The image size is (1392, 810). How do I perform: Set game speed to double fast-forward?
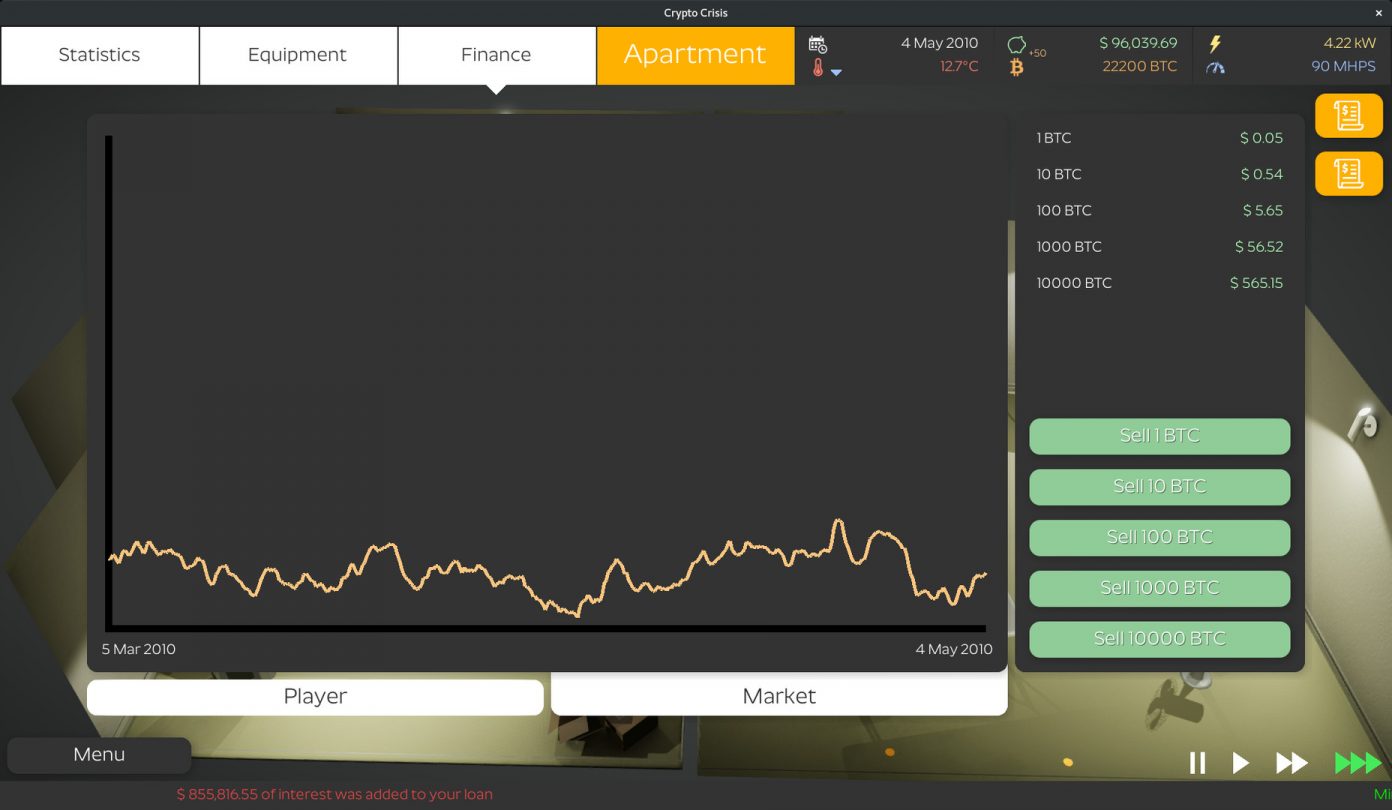1291,763
